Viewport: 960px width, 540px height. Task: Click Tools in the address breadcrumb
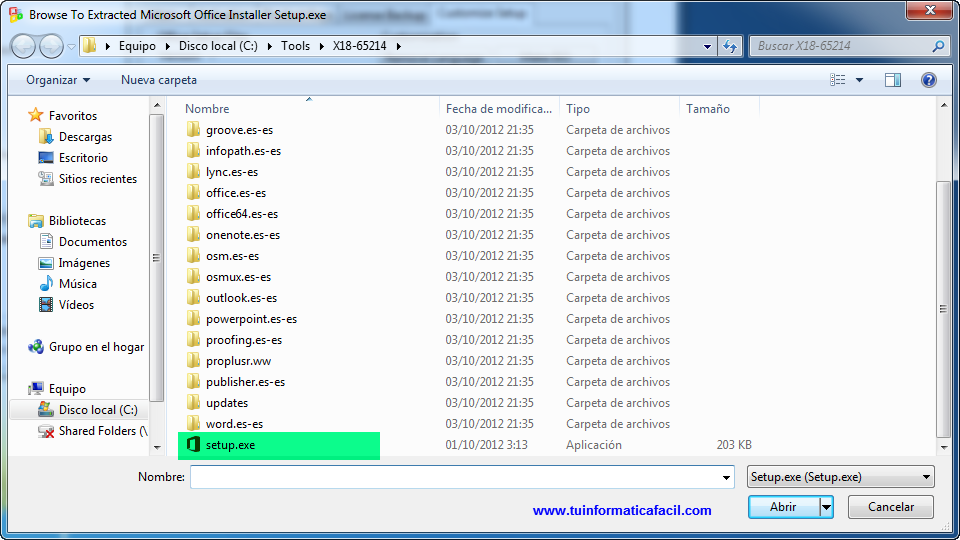click(x=296, y=46)
